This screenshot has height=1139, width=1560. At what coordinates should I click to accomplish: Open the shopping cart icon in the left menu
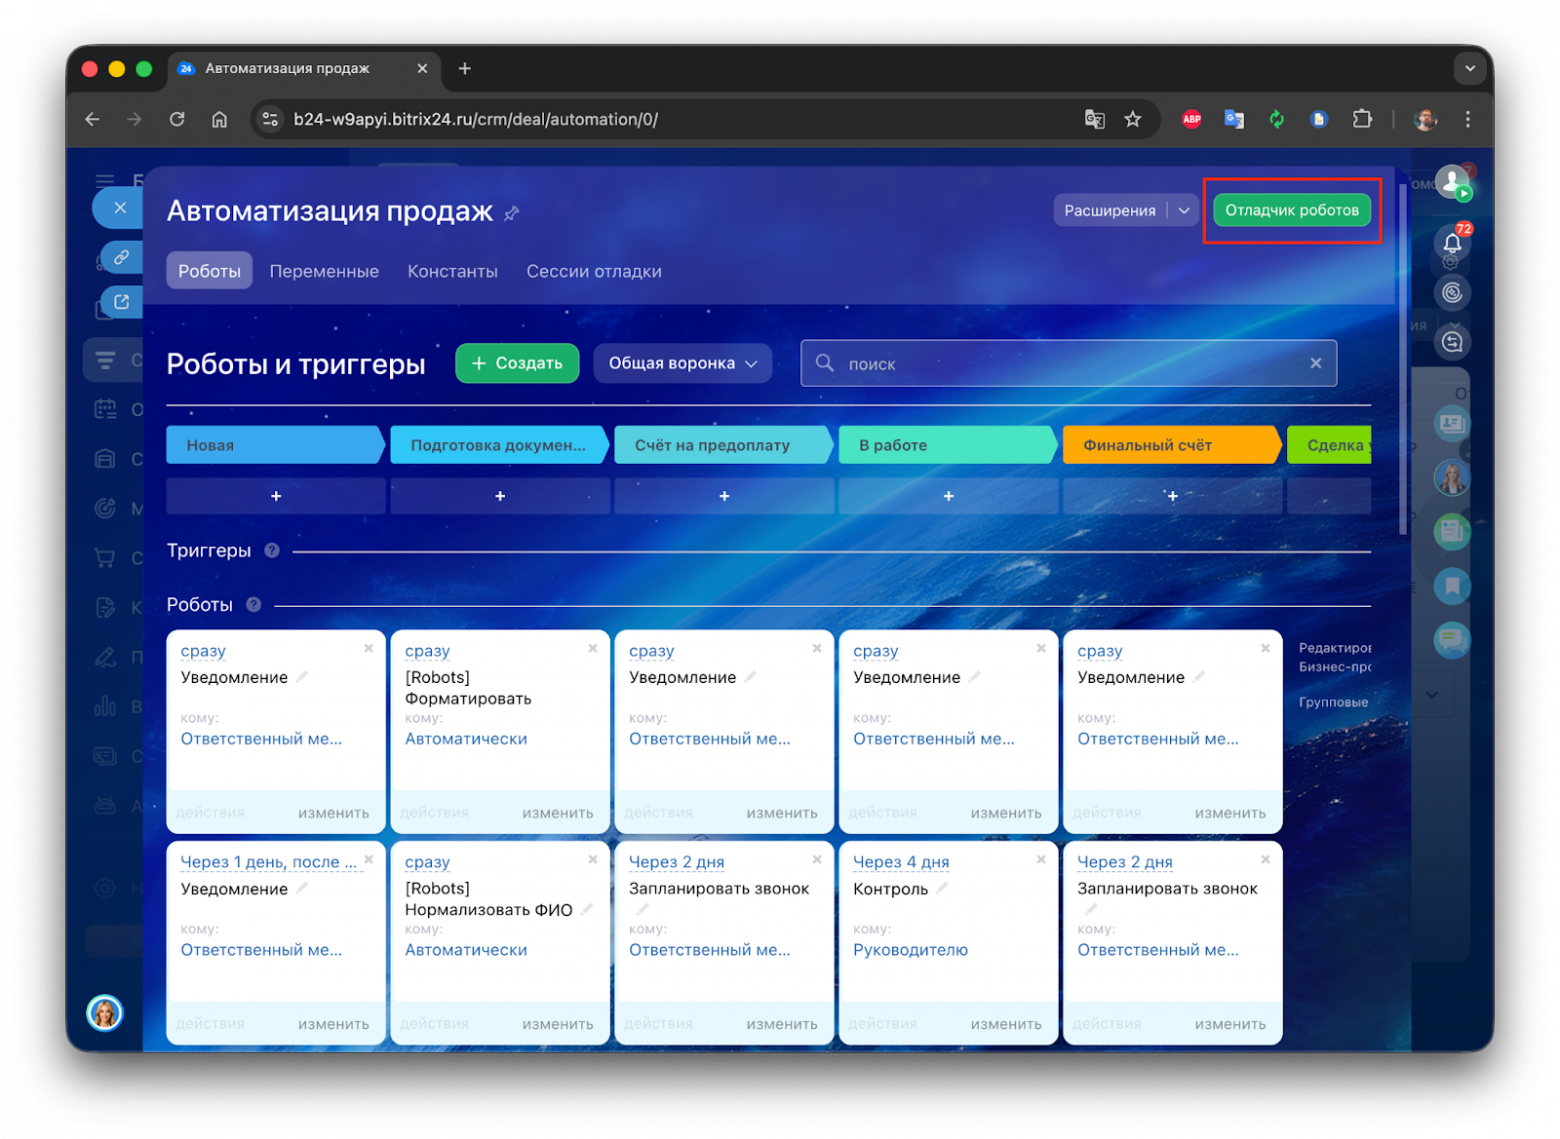(x=105, y=557)
